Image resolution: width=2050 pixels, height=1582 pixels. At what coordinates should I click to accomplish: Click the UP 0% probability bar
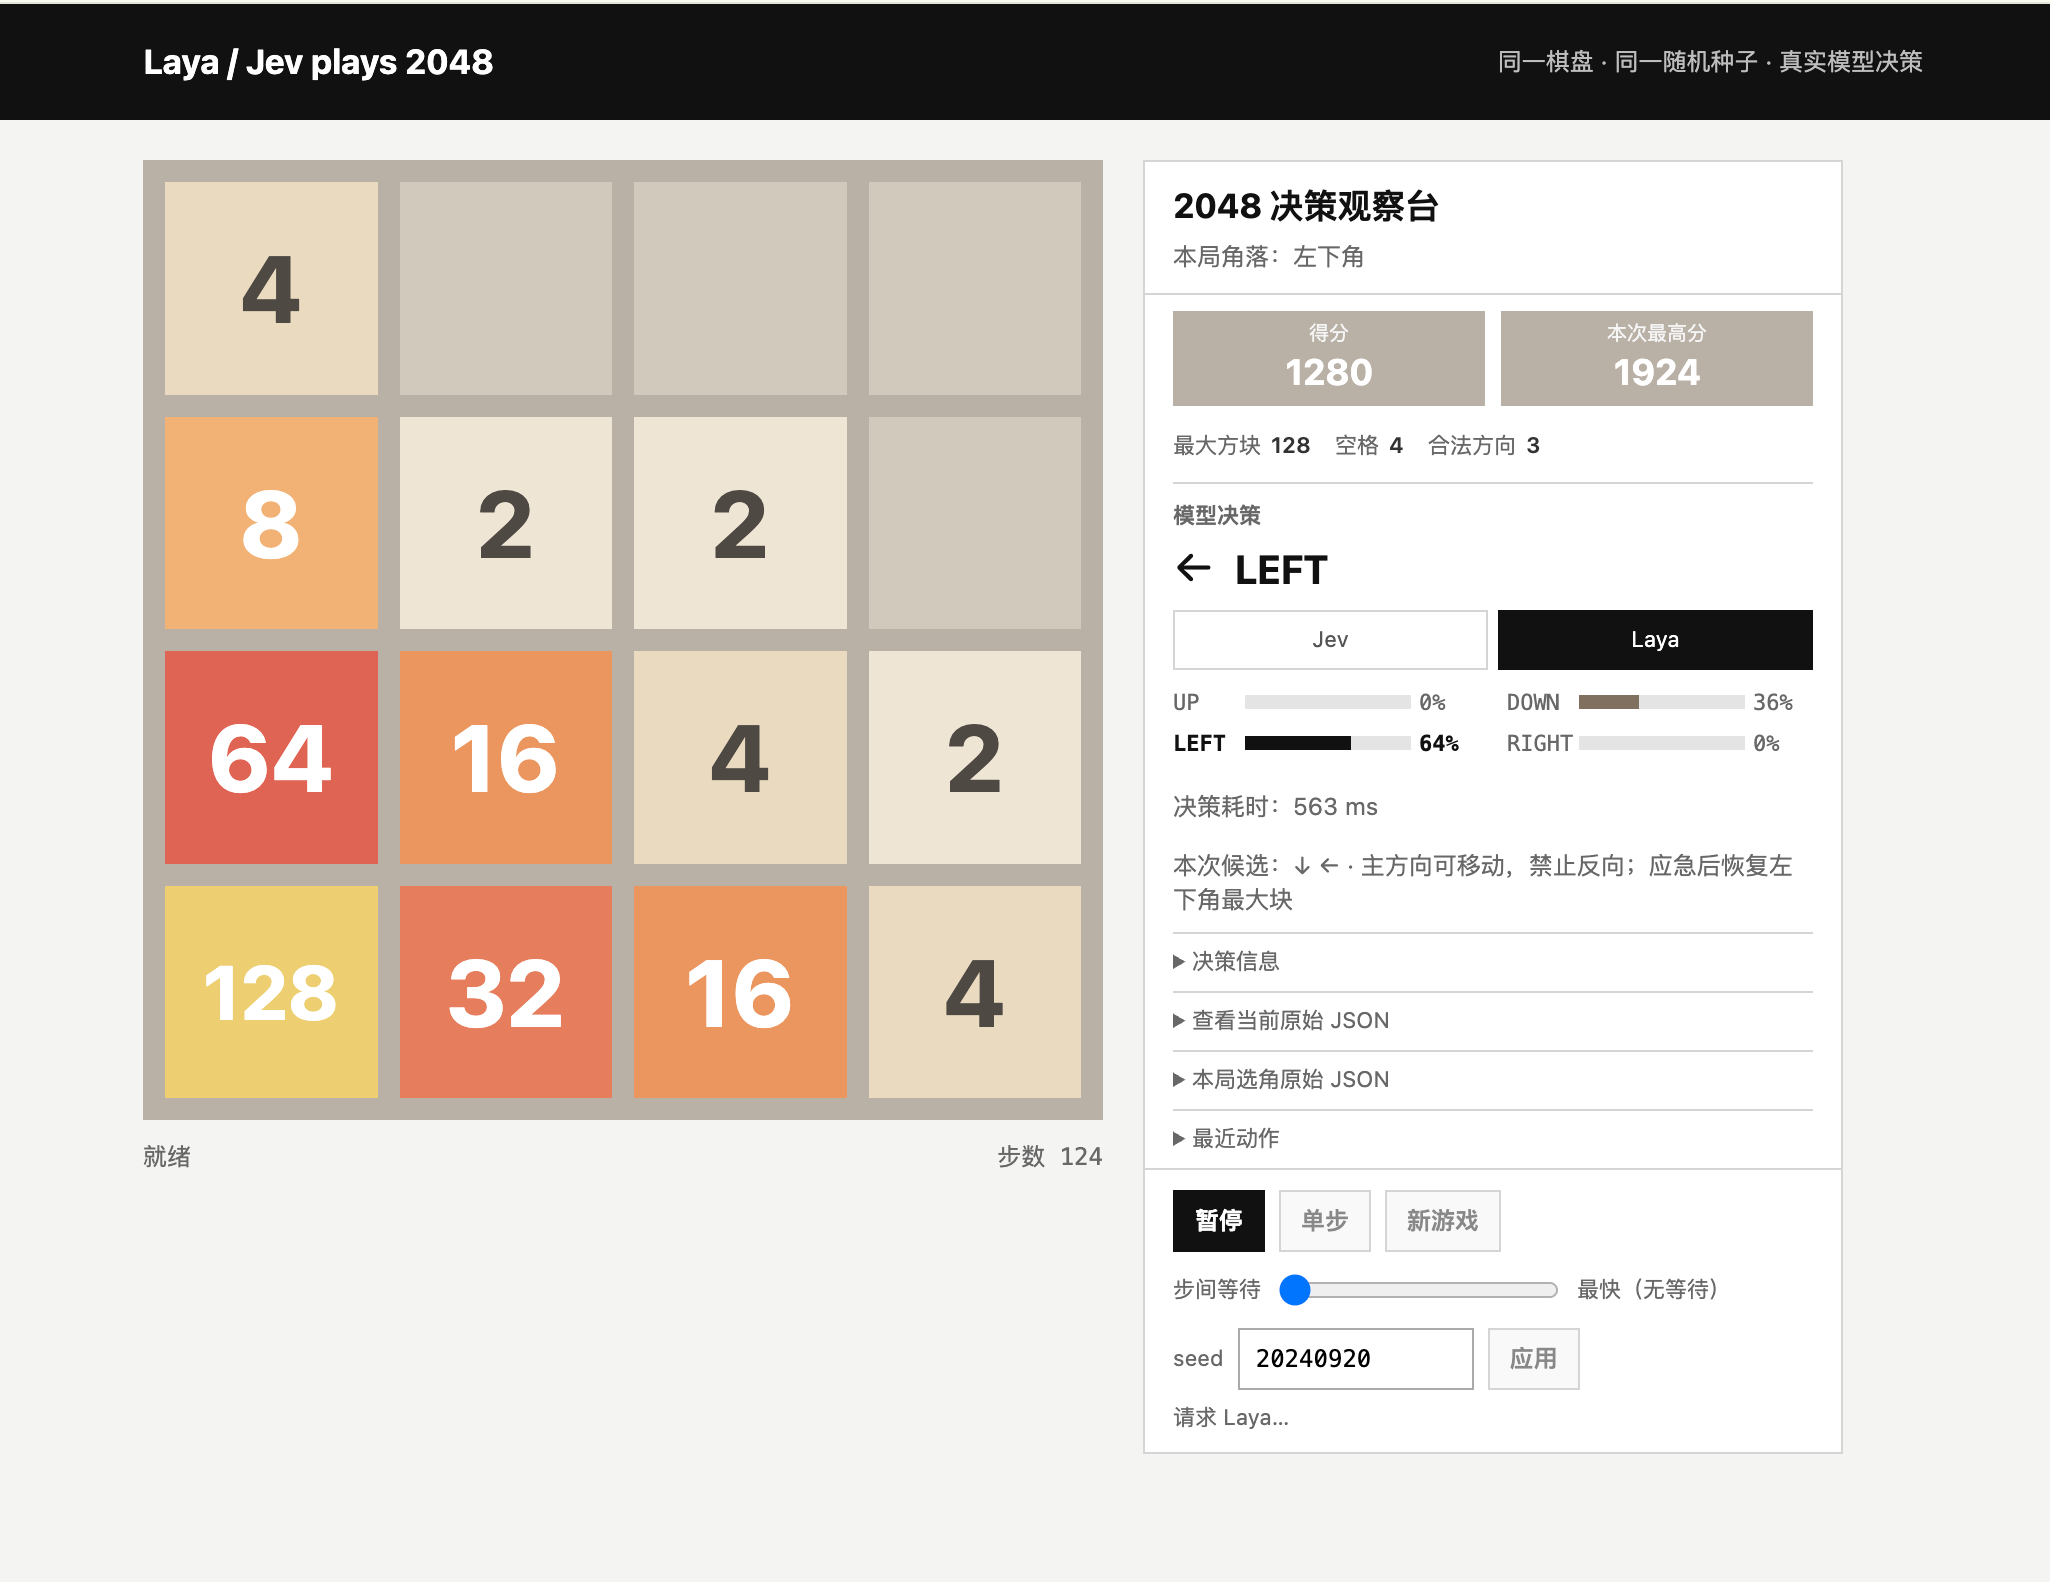point(1327,702)
